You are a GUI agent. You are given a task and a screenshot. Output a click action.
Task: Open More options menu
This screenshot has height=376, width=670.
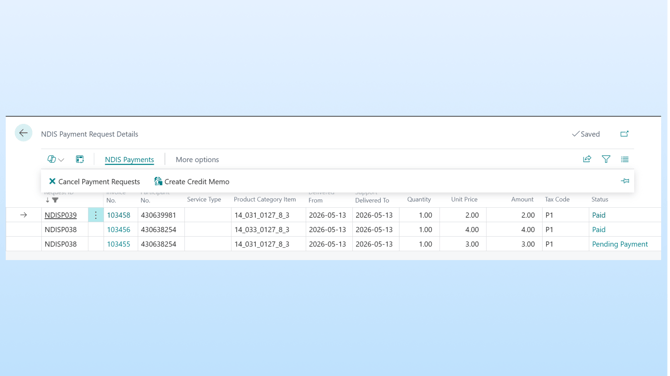click(x=197, y=159)
